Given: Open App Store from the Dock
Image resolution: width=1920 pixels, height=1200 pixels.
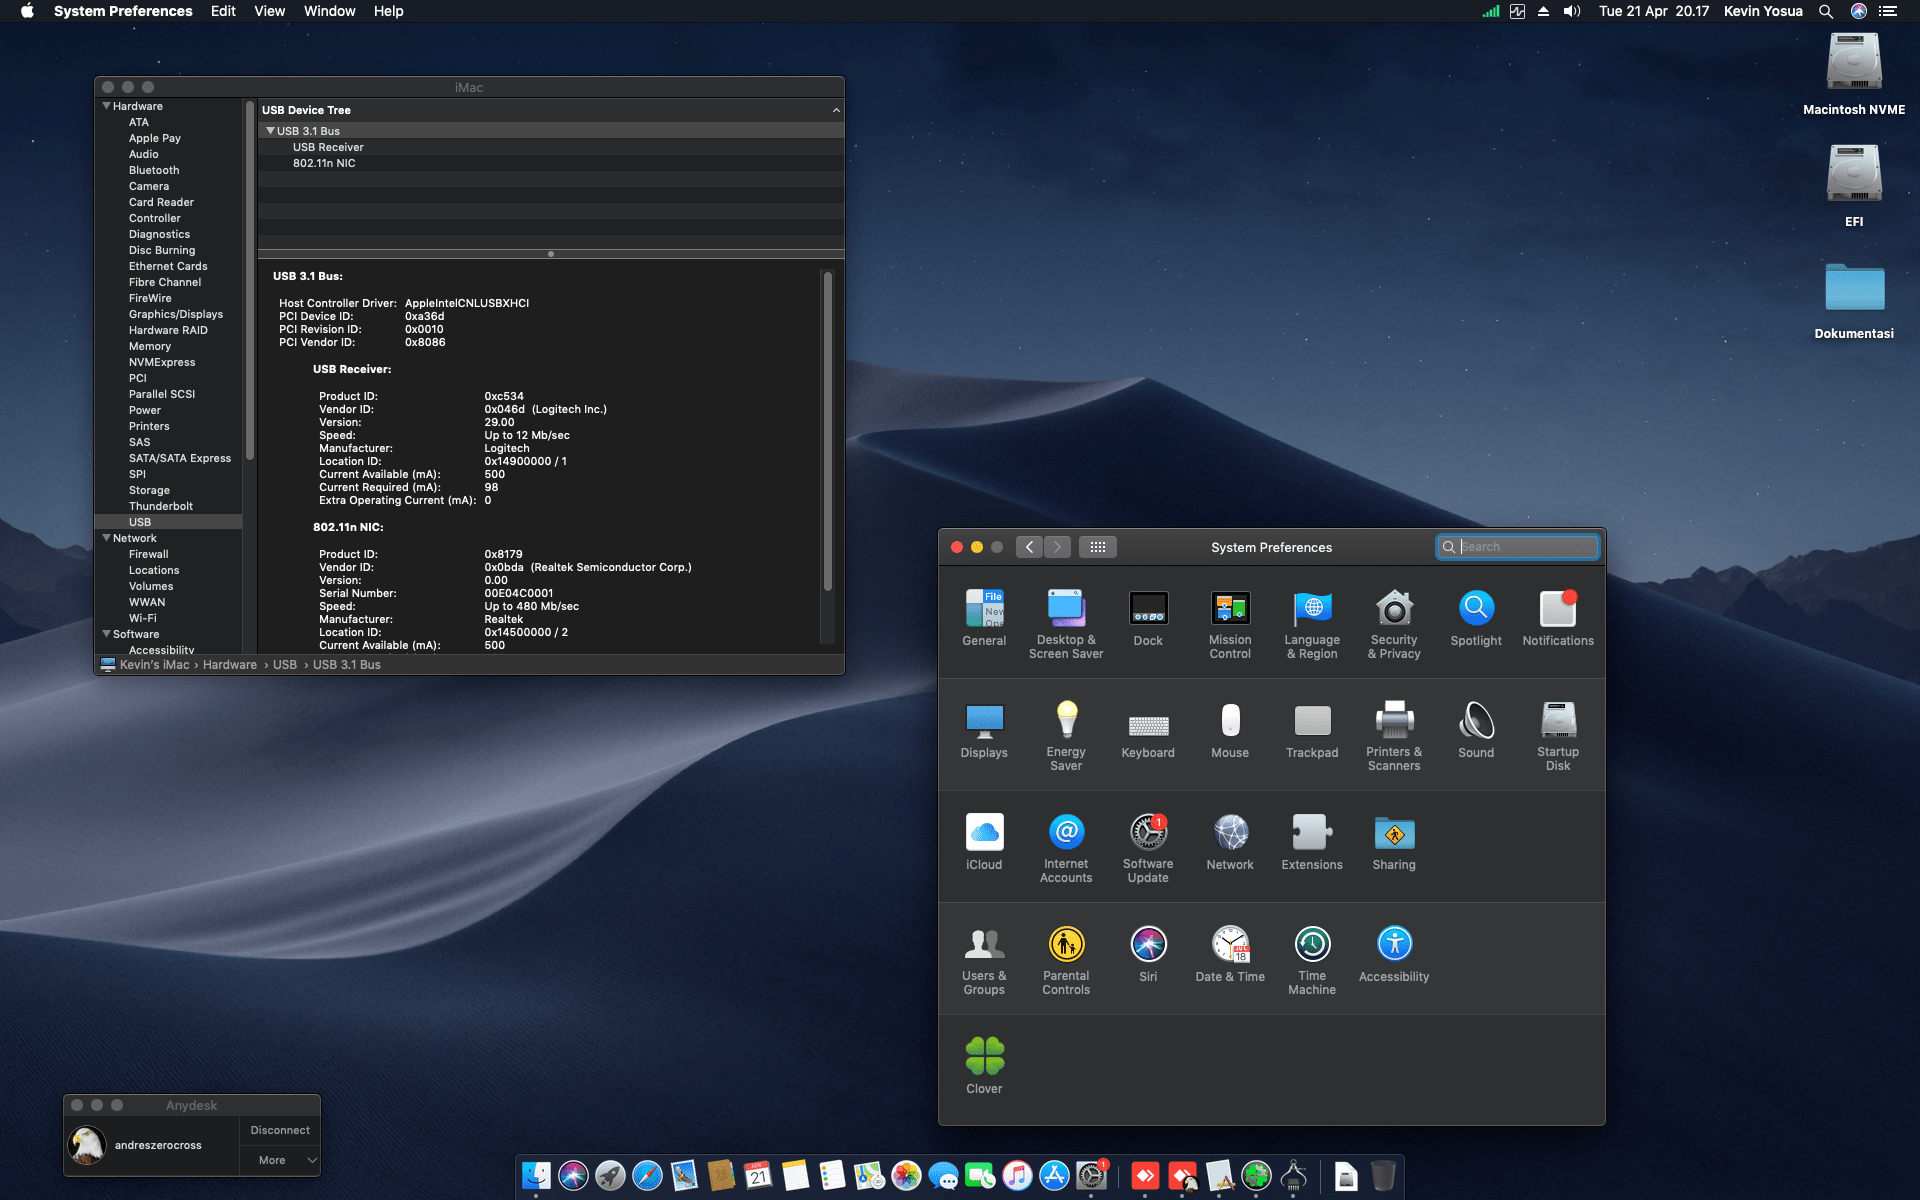Looking at the screenshot, I should coord(1056,1176).
